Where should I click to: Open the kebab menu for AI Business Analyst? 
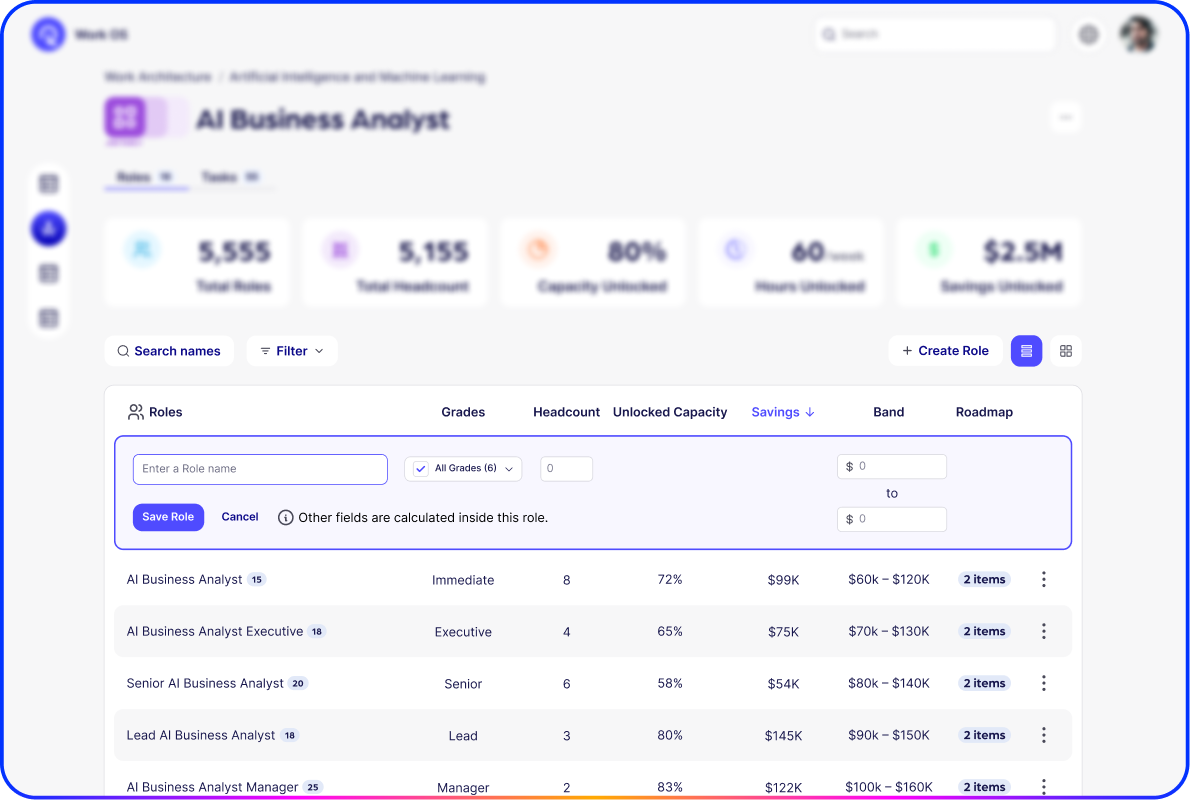[1043, 579]
